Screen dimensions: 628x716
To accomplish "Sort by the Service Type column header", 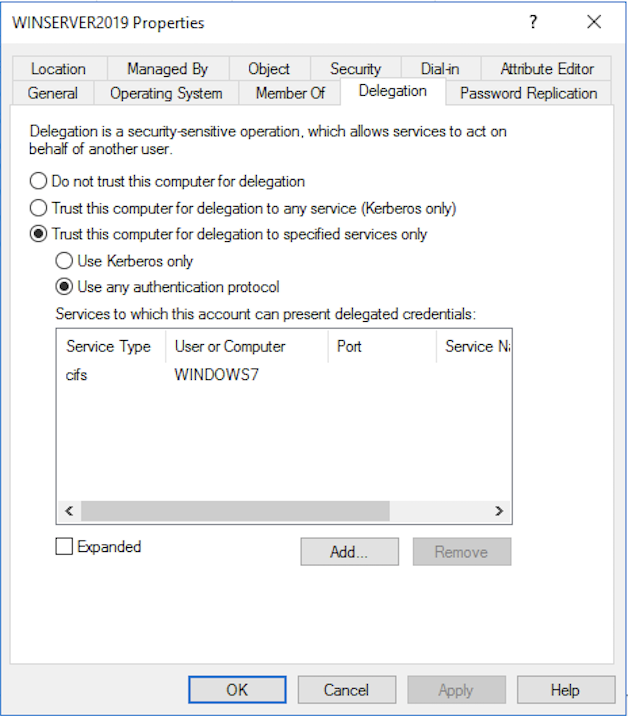I will [109, 347].
